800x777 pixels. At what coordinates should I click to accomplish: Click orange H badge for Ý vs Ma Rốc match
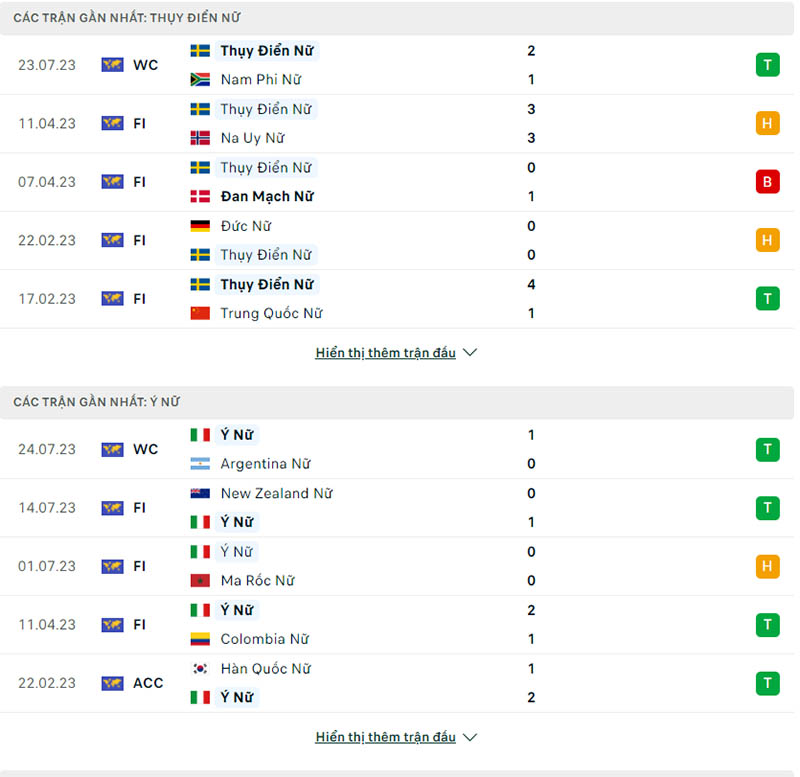tap(767, 566)
